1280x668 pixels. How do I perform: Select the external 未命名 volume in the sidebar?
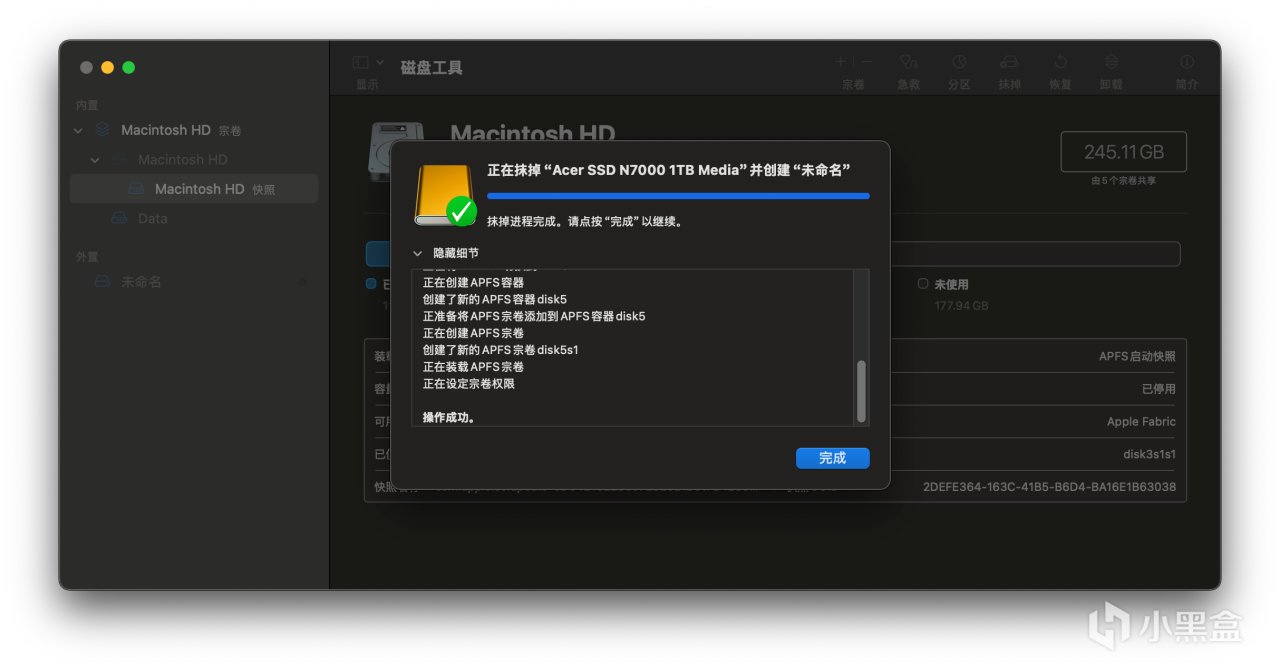coord(141,282)
